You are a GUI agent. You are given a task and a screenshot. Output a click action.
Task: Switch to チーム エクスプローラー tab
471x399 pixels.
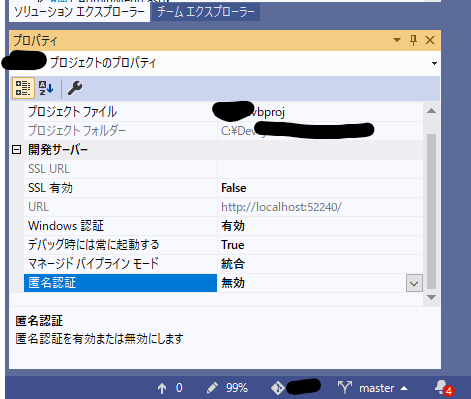pyautogui.click(x=206, y=12)
